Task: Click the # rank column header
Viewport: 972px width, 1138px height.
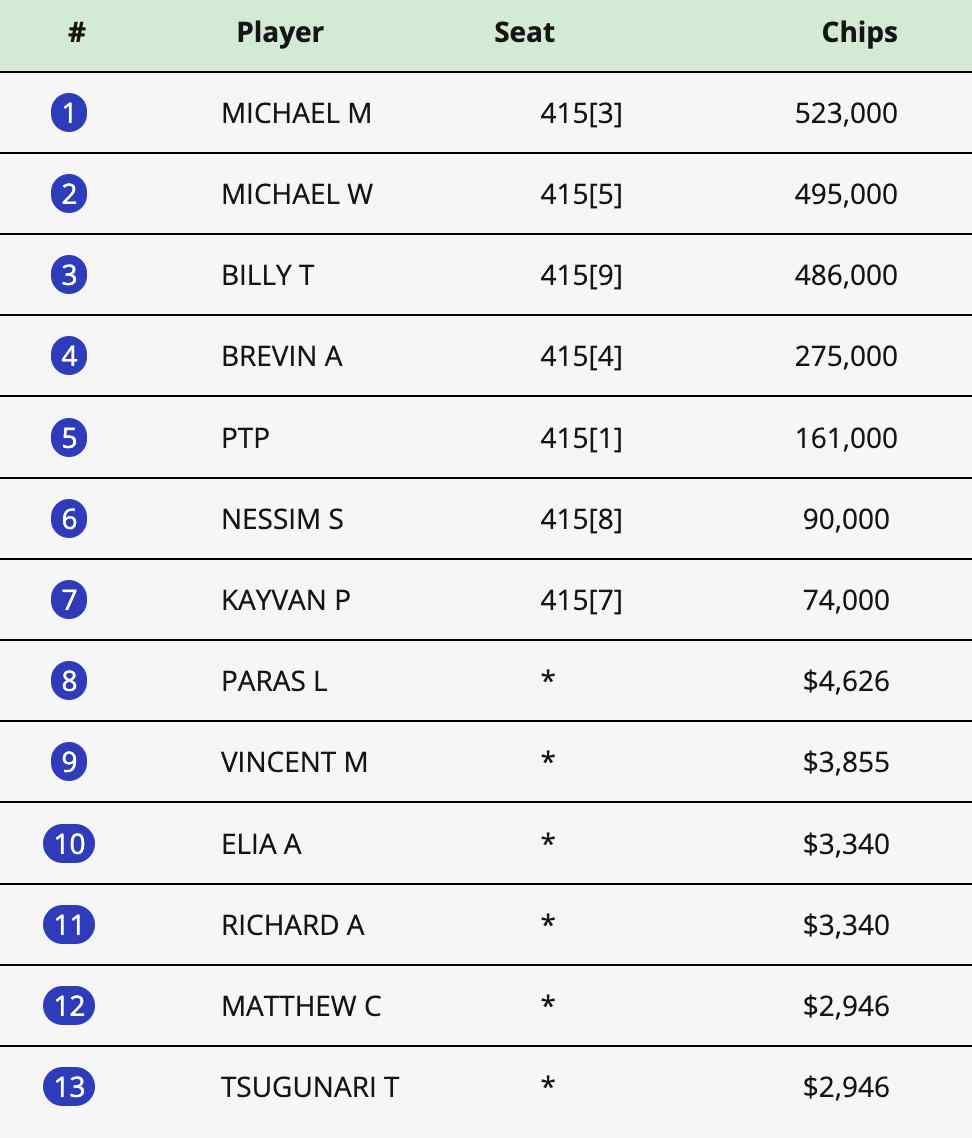Action: [x=77, y=32]
